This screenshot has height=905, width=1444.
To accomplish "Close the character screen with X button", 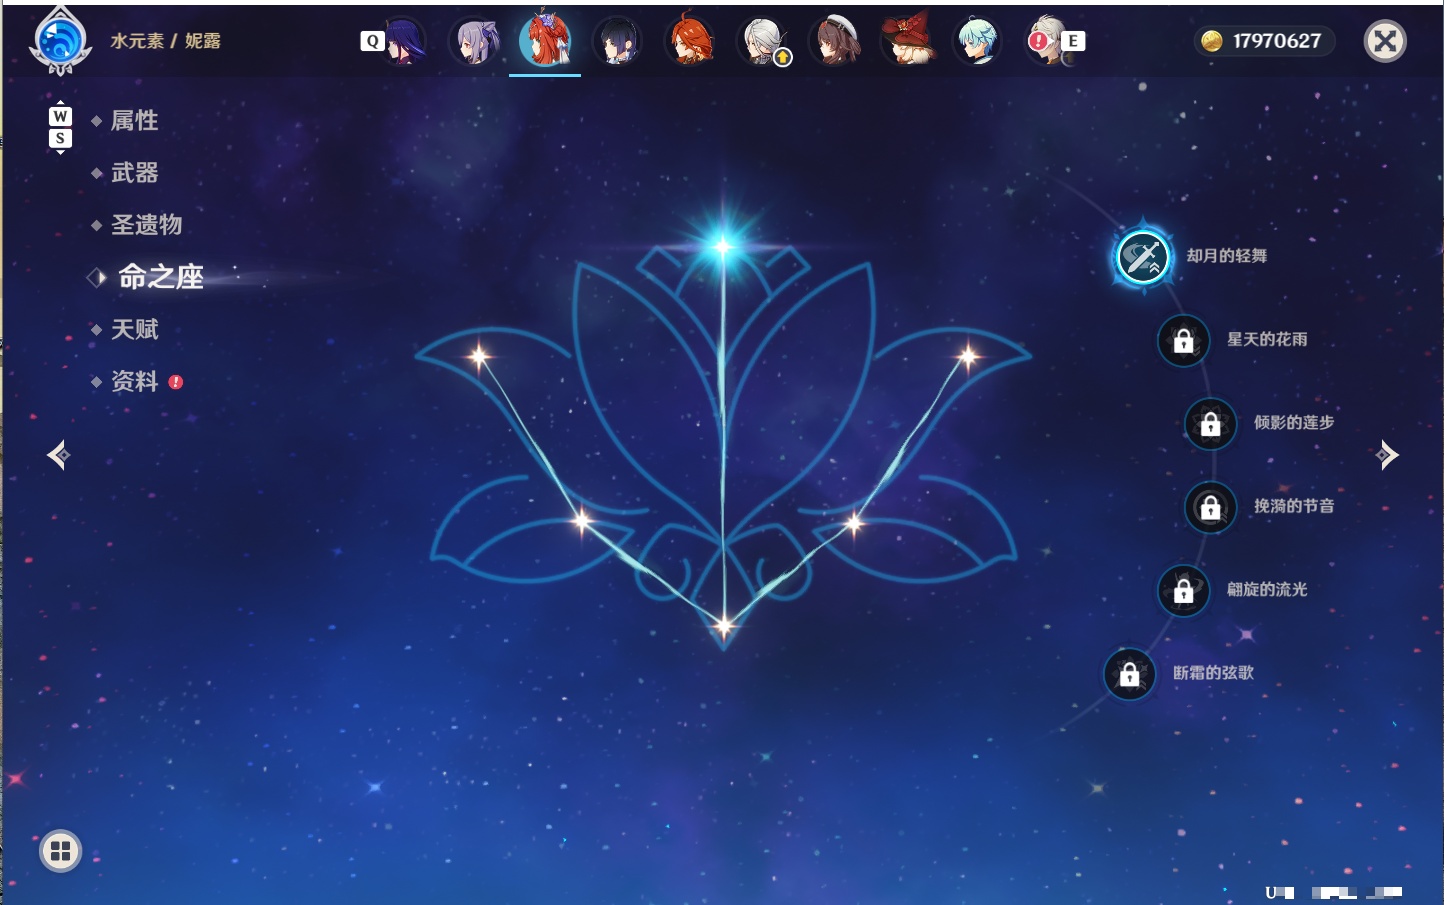I will pyautogui.click(x=1385, y=41).
